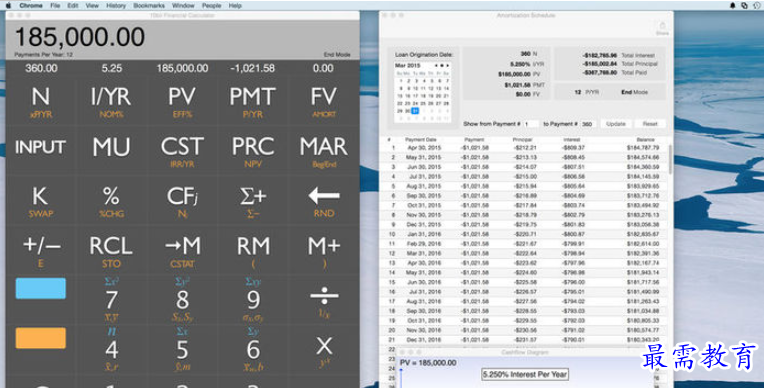Screen dimensions: 764x388
Task: Click the Show from Payment # field
Action: coord(531,124)
